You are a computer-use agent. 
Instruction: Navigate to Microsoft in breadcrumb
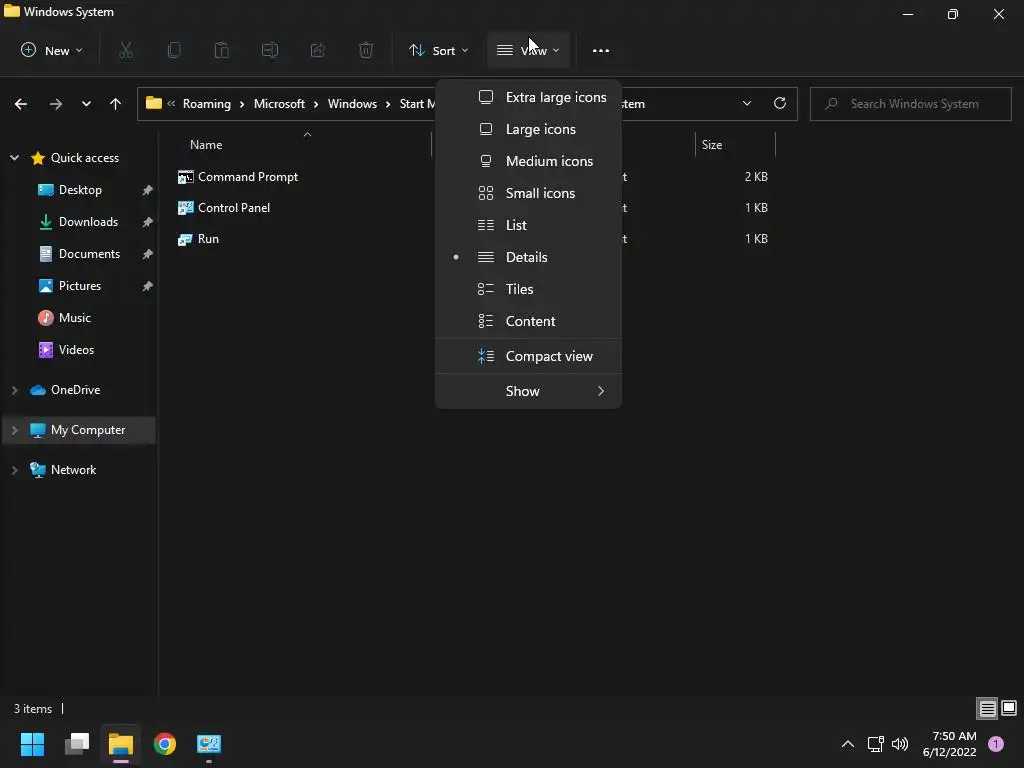280,104
